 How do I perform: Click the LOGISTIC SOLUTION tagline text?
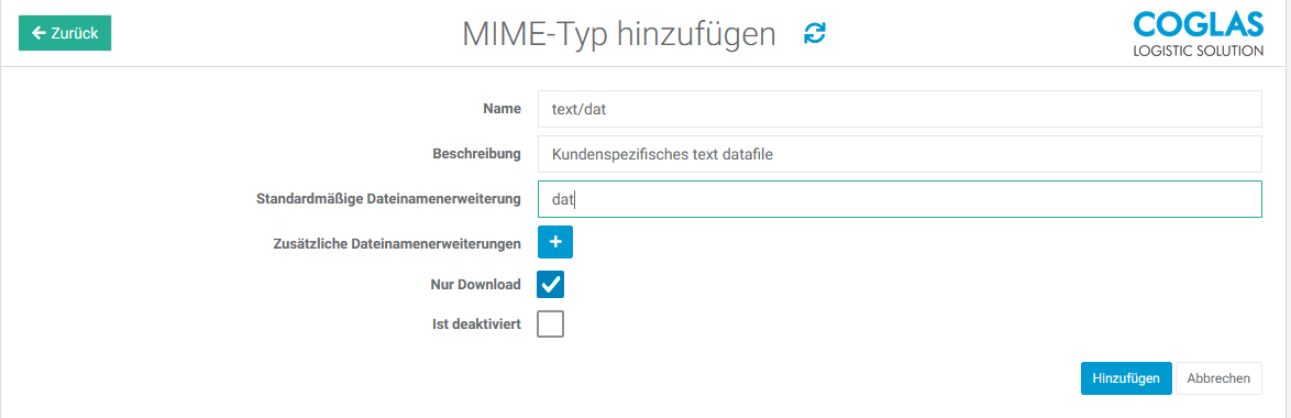(1198, 51)
